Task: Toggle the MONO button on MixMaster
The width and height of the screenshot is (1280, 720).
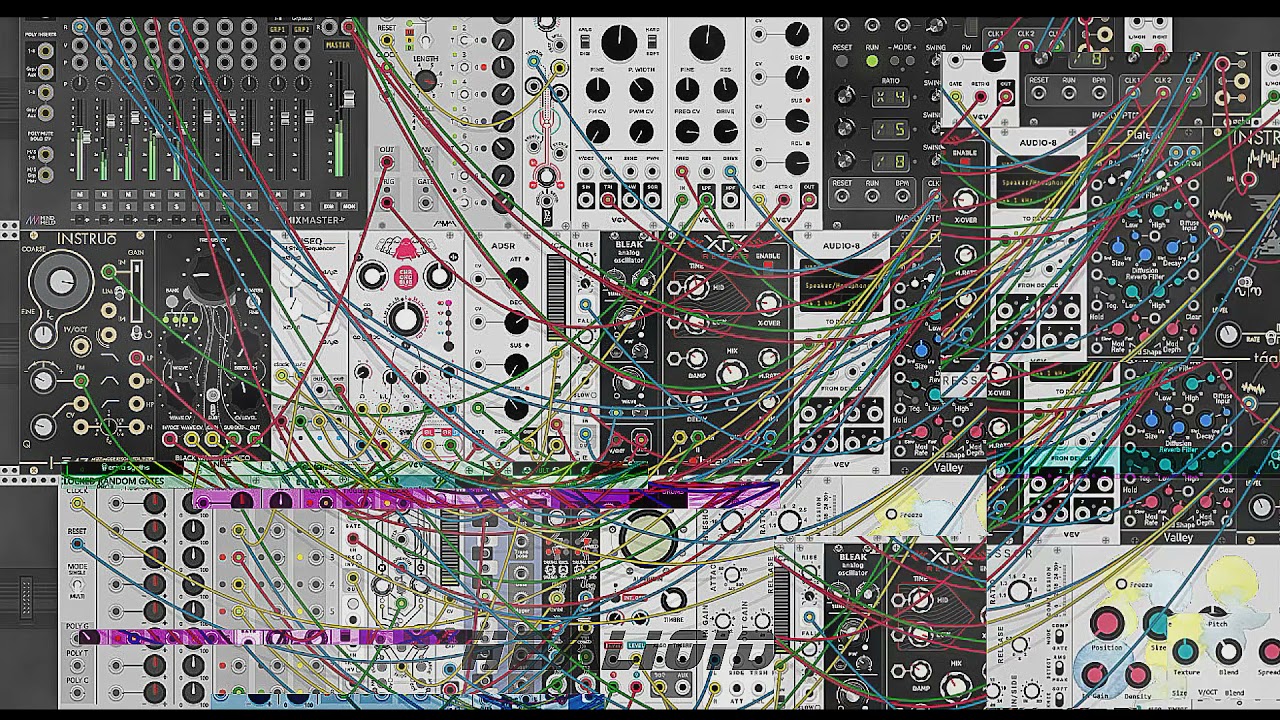Action: (x=349, y=206)
